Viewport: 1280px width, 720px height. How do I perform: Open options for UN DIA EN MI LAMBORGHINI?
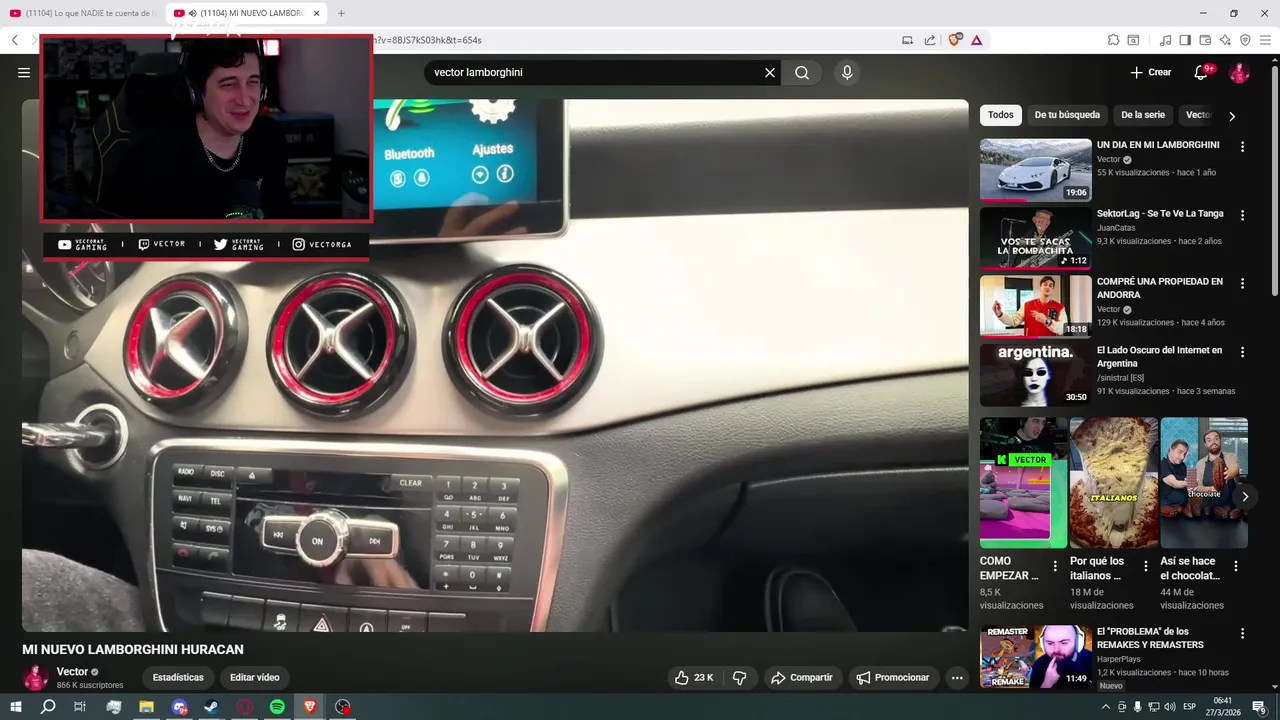(x=1242, y=146)
